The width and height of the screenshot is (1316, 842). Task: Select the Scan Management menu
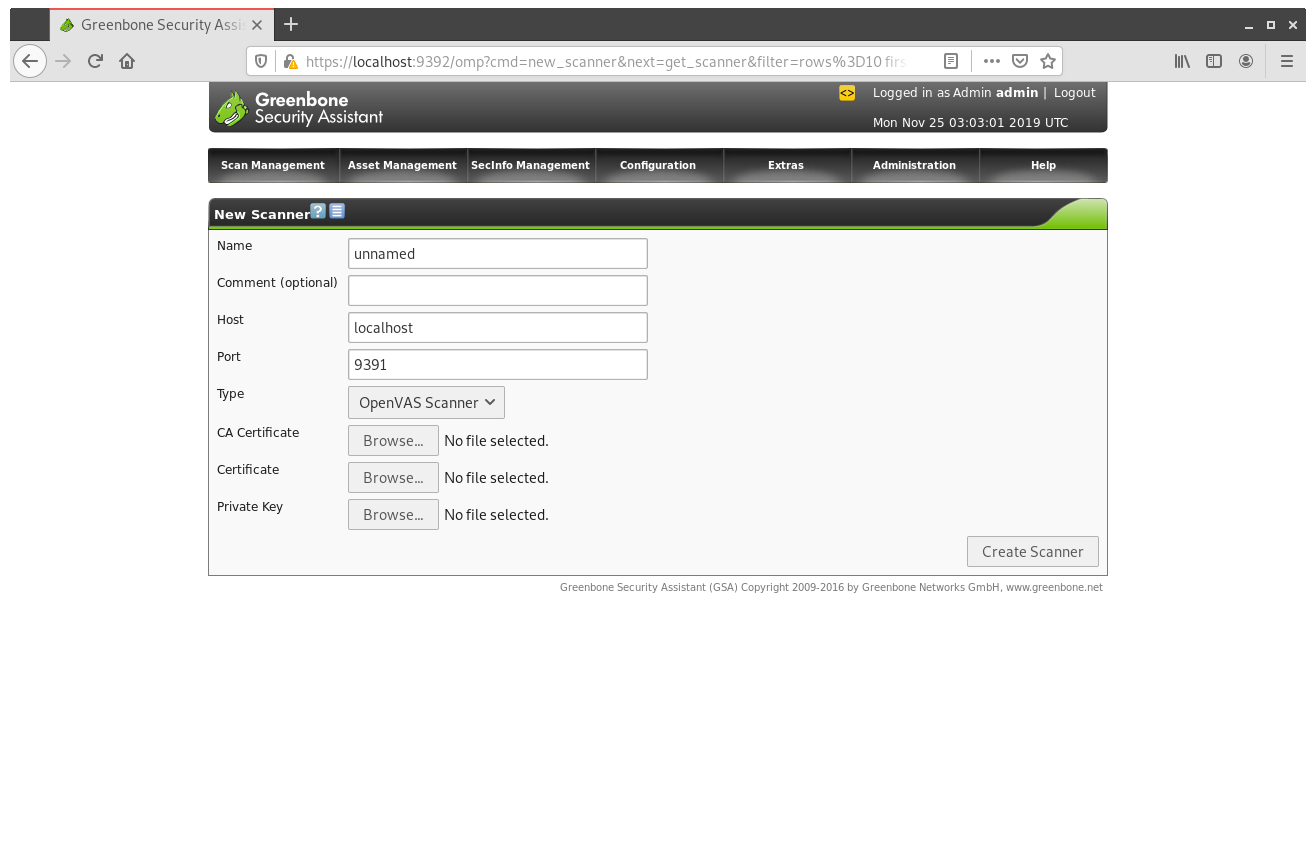[x=273, y=165]
